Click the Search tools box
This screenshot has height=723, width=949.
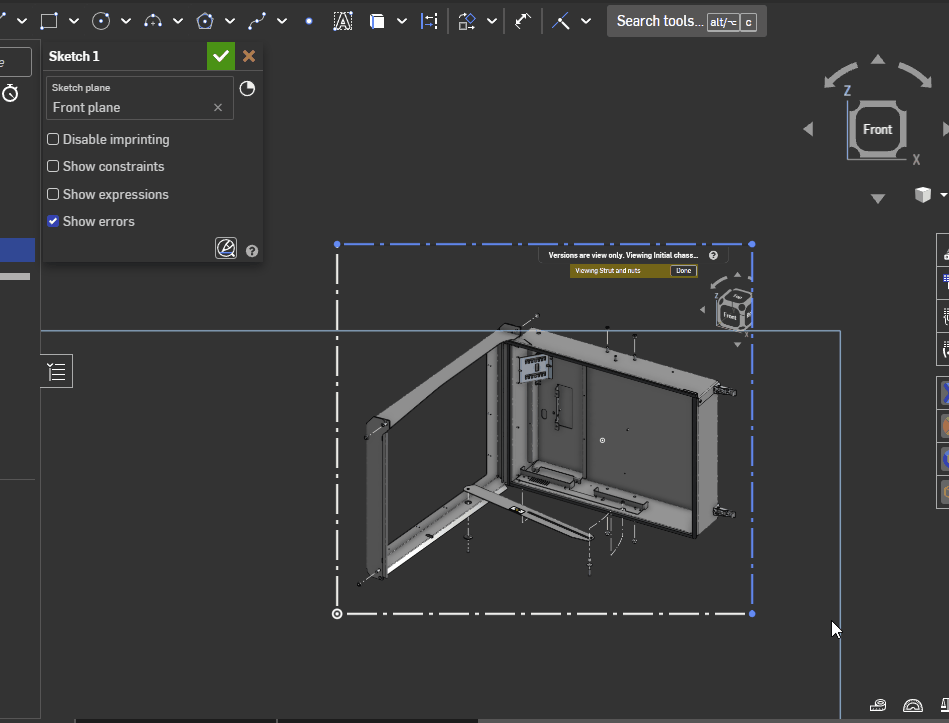coord(658,21)
